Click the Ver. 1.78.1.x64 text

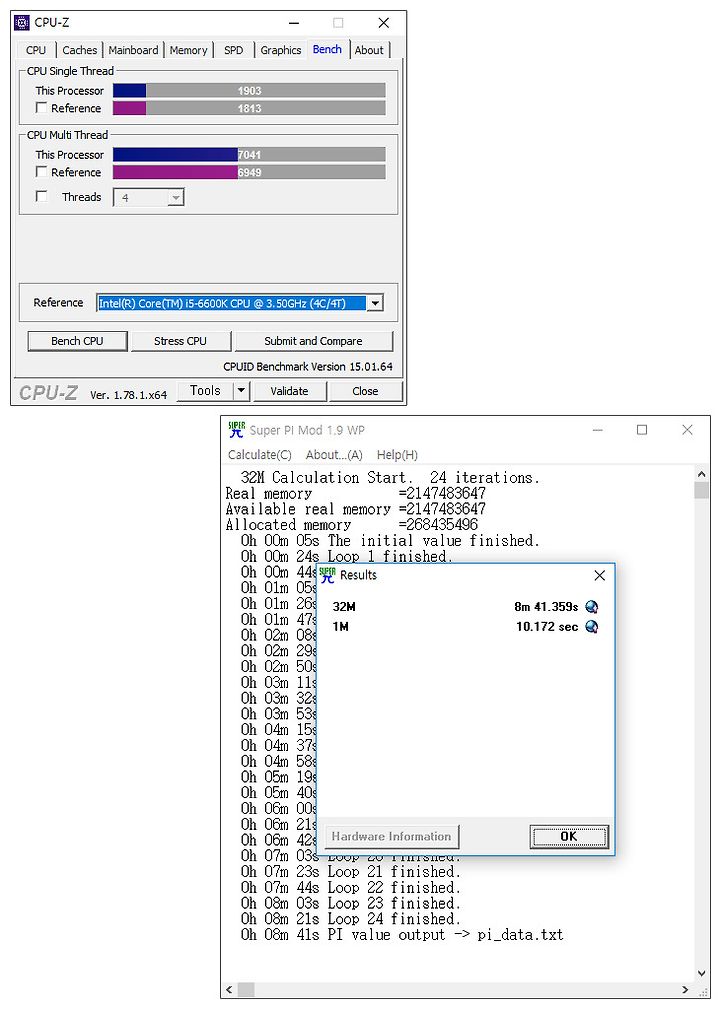[128, 395]
